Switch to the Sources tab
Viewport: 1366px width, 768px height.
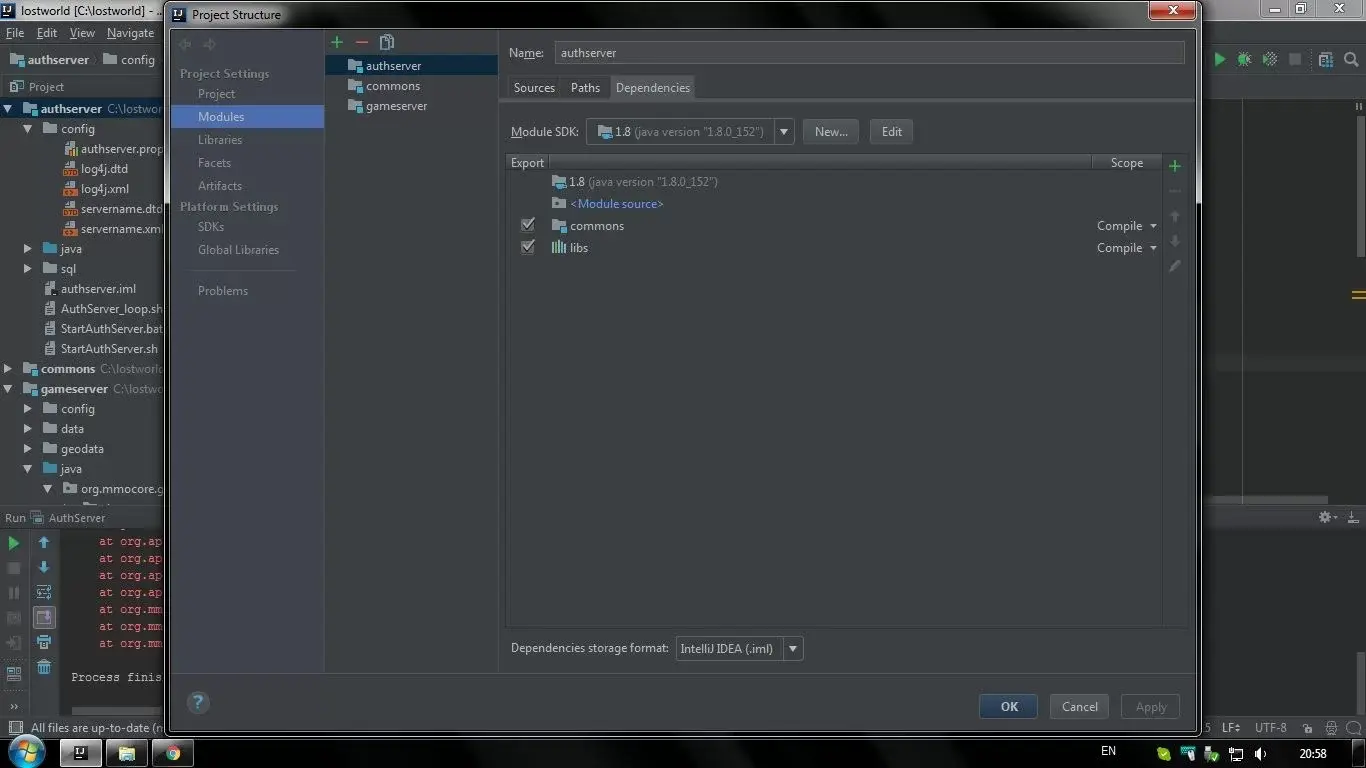coord(534,88)
